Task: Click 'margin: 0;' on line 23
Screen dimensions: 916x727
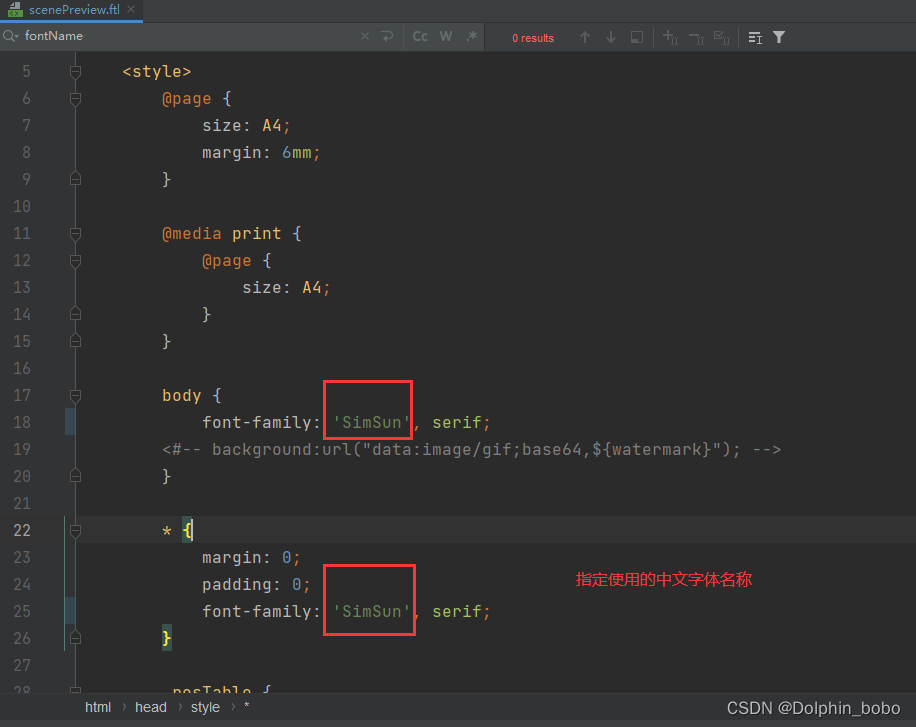Action: pos(251,558)
